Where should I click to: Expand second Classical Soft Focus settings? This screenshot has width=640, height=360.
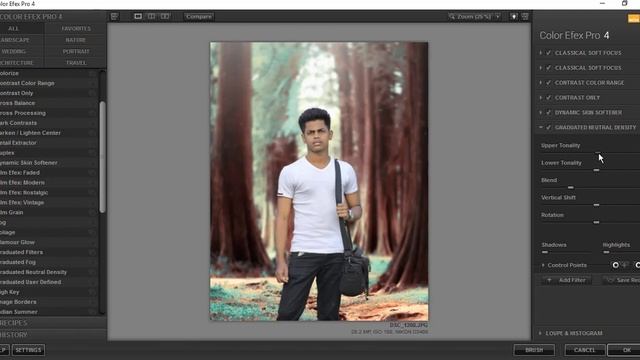click(541, 68)
